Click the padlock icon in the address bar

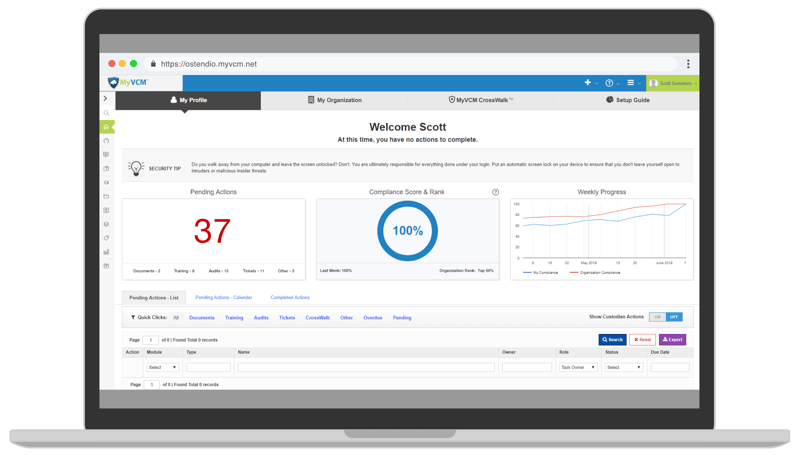tap(153, 64)
